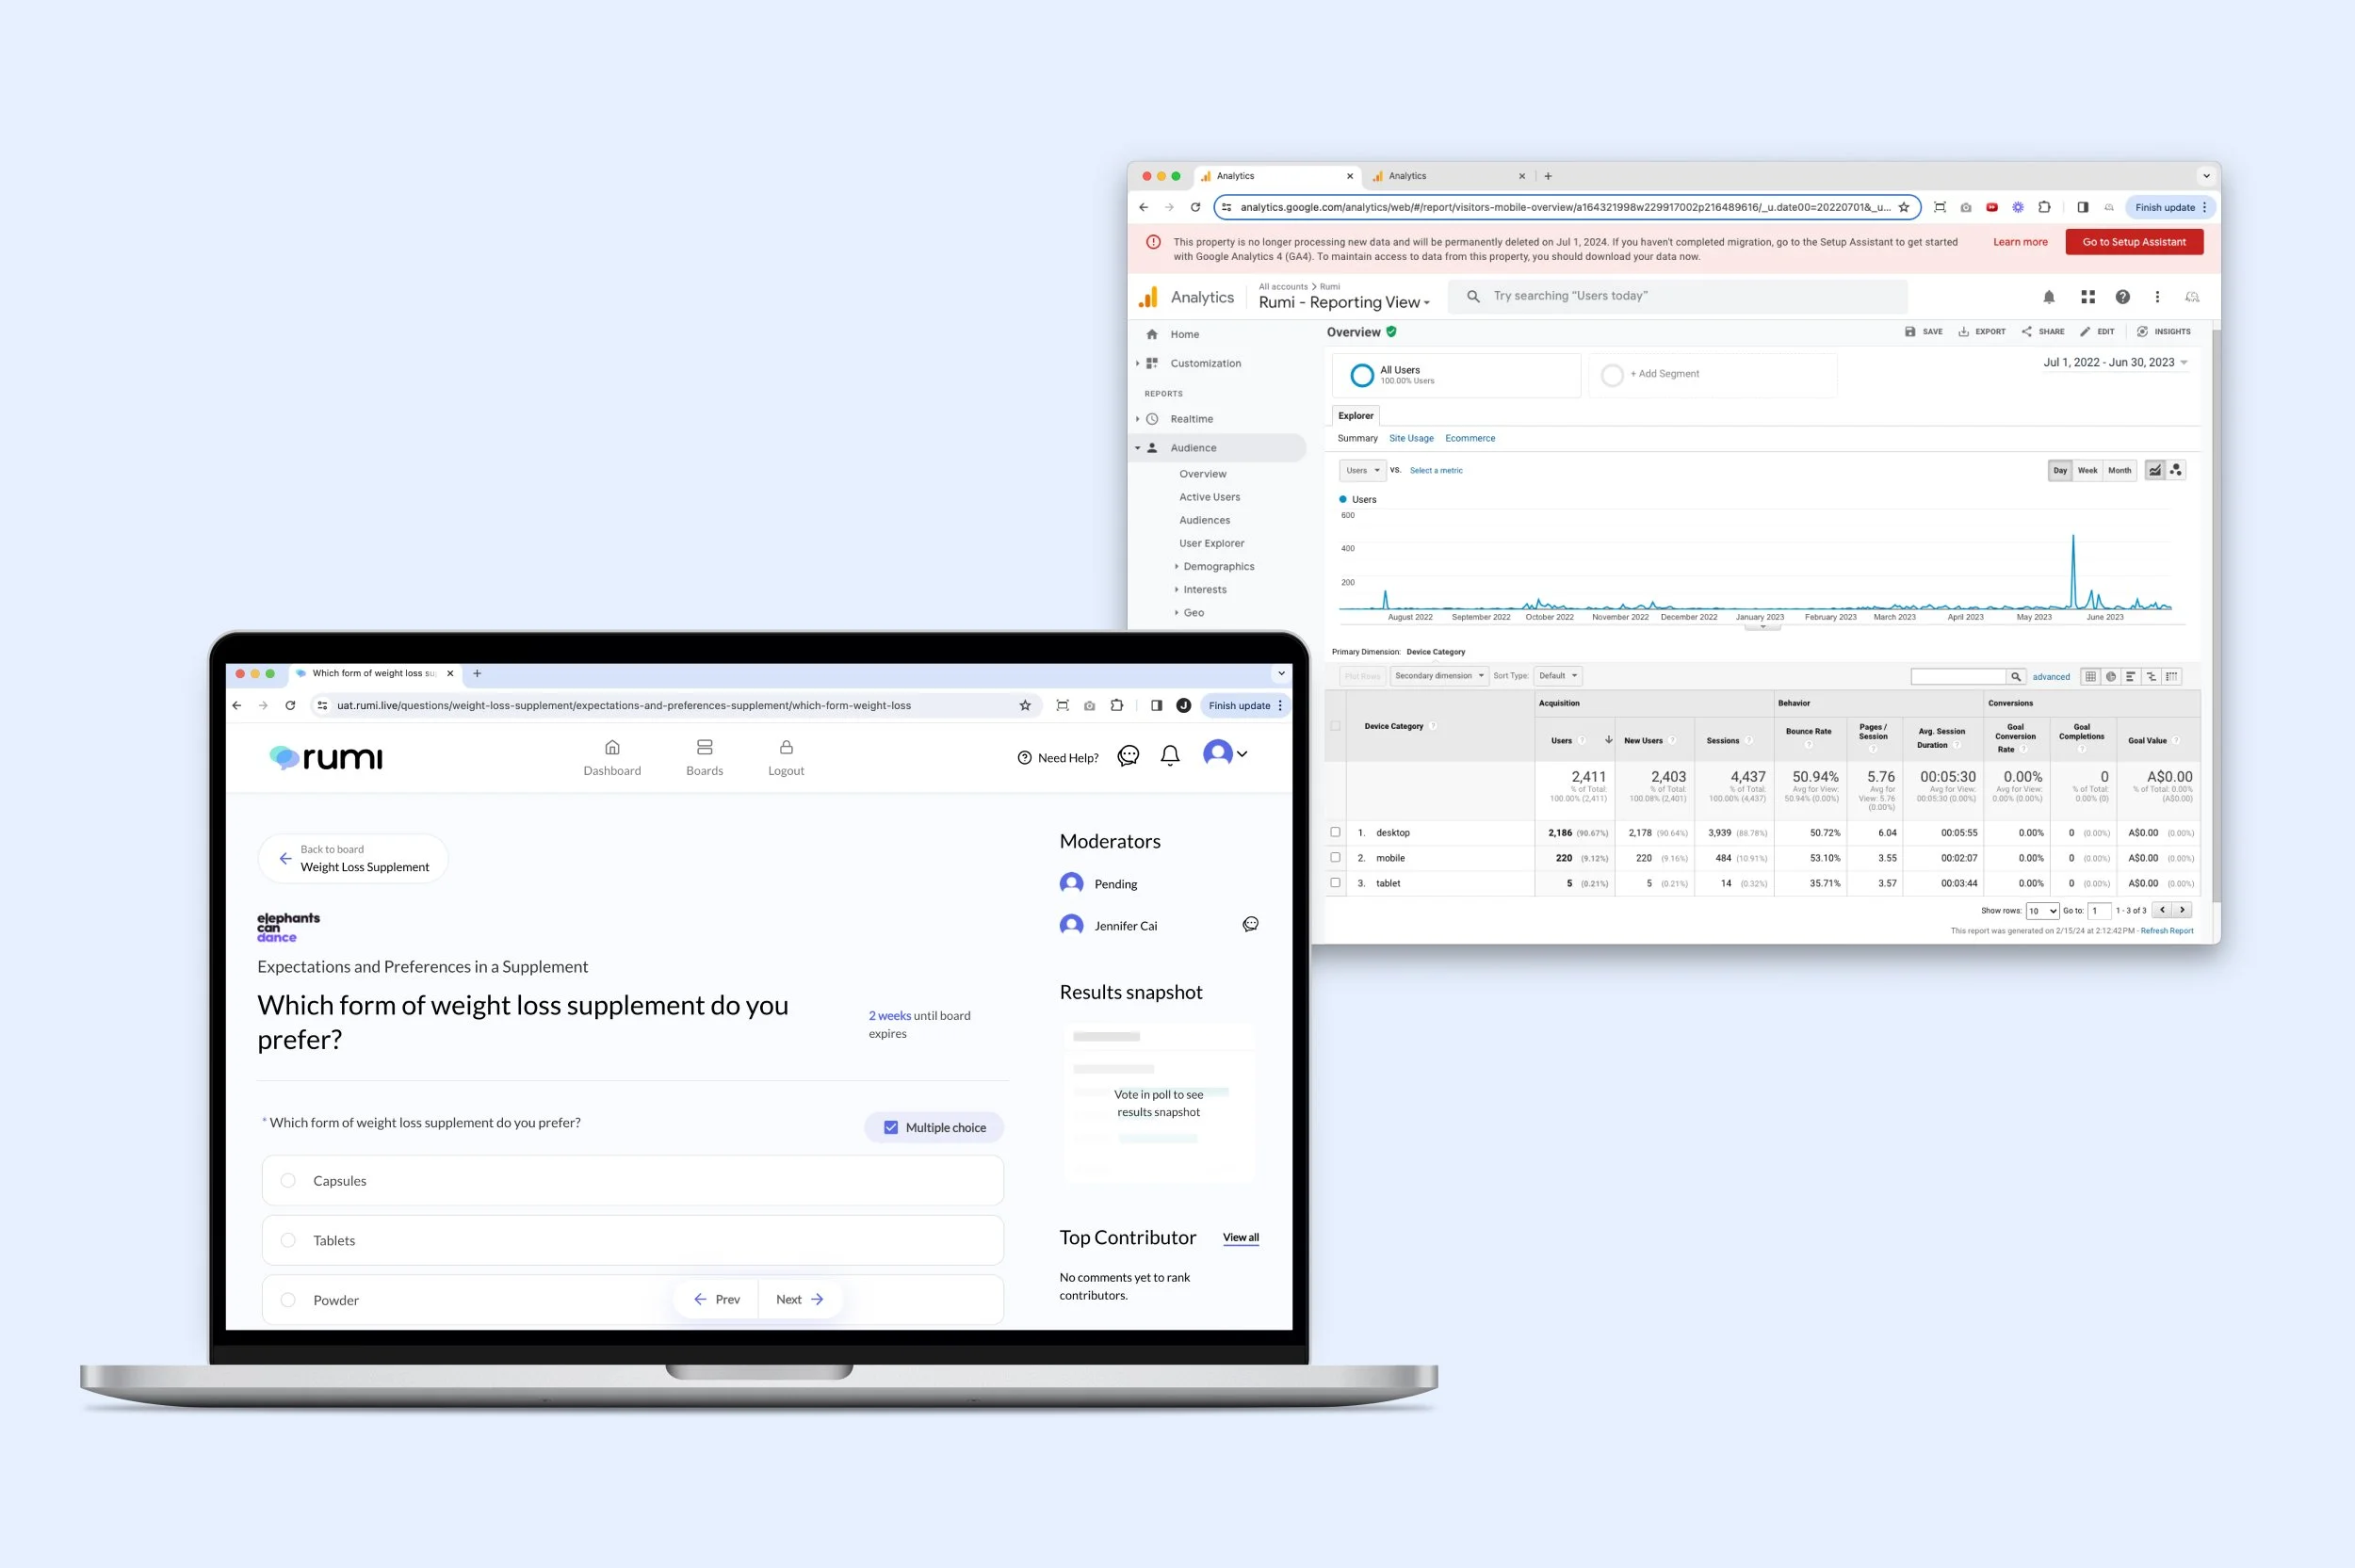Click Go to Setup Assistant button
This screenshot has width=2355, height=1568.
point(2133,242)
